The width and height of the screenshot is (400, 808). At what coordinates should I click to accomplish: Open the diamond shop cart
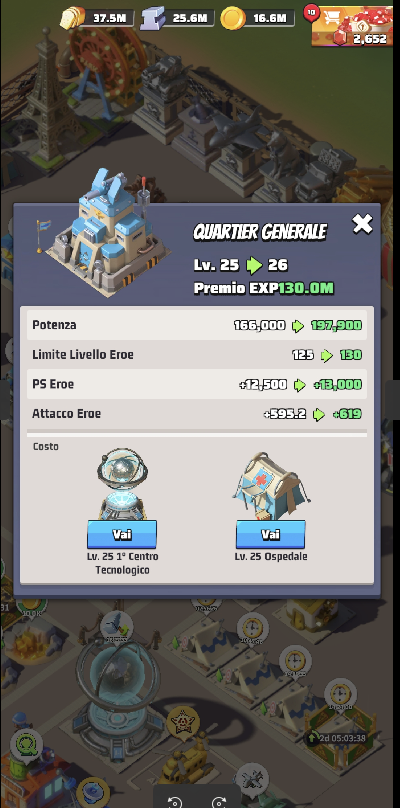coord(352,26)
